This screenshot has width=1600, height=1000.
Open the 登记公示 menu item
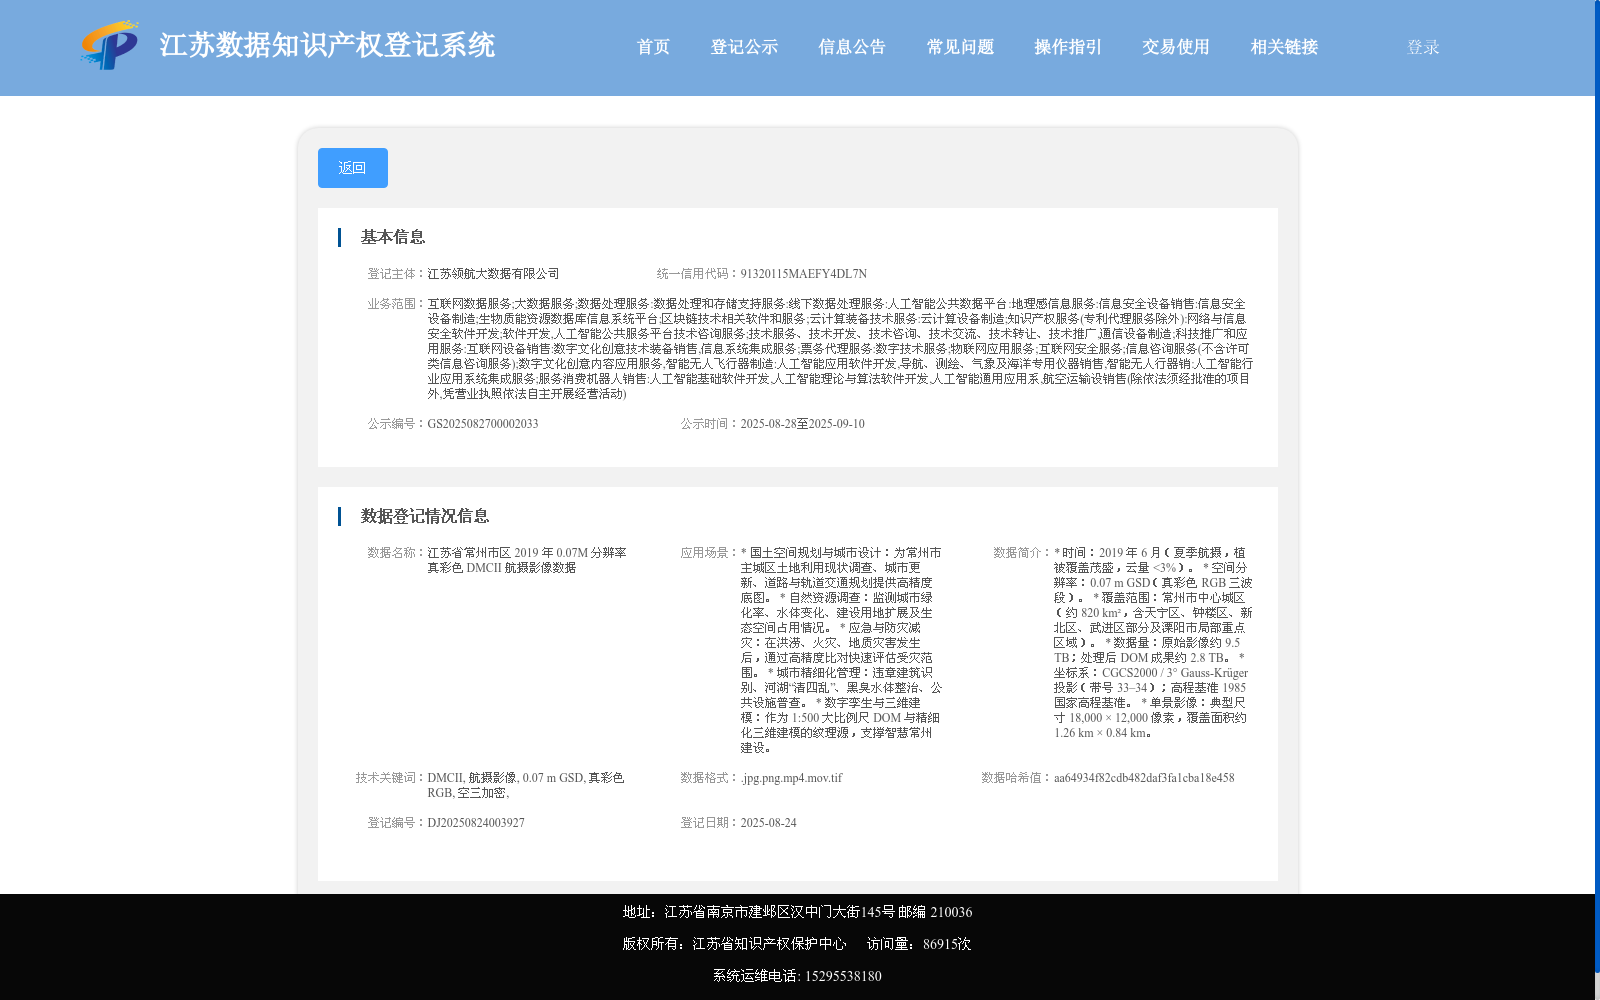click(744, 47)
